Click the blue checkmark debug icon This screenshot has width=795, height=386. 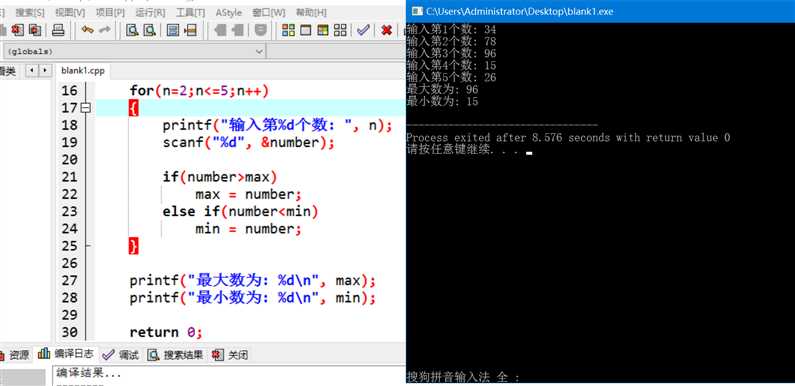tap(363, 30)
